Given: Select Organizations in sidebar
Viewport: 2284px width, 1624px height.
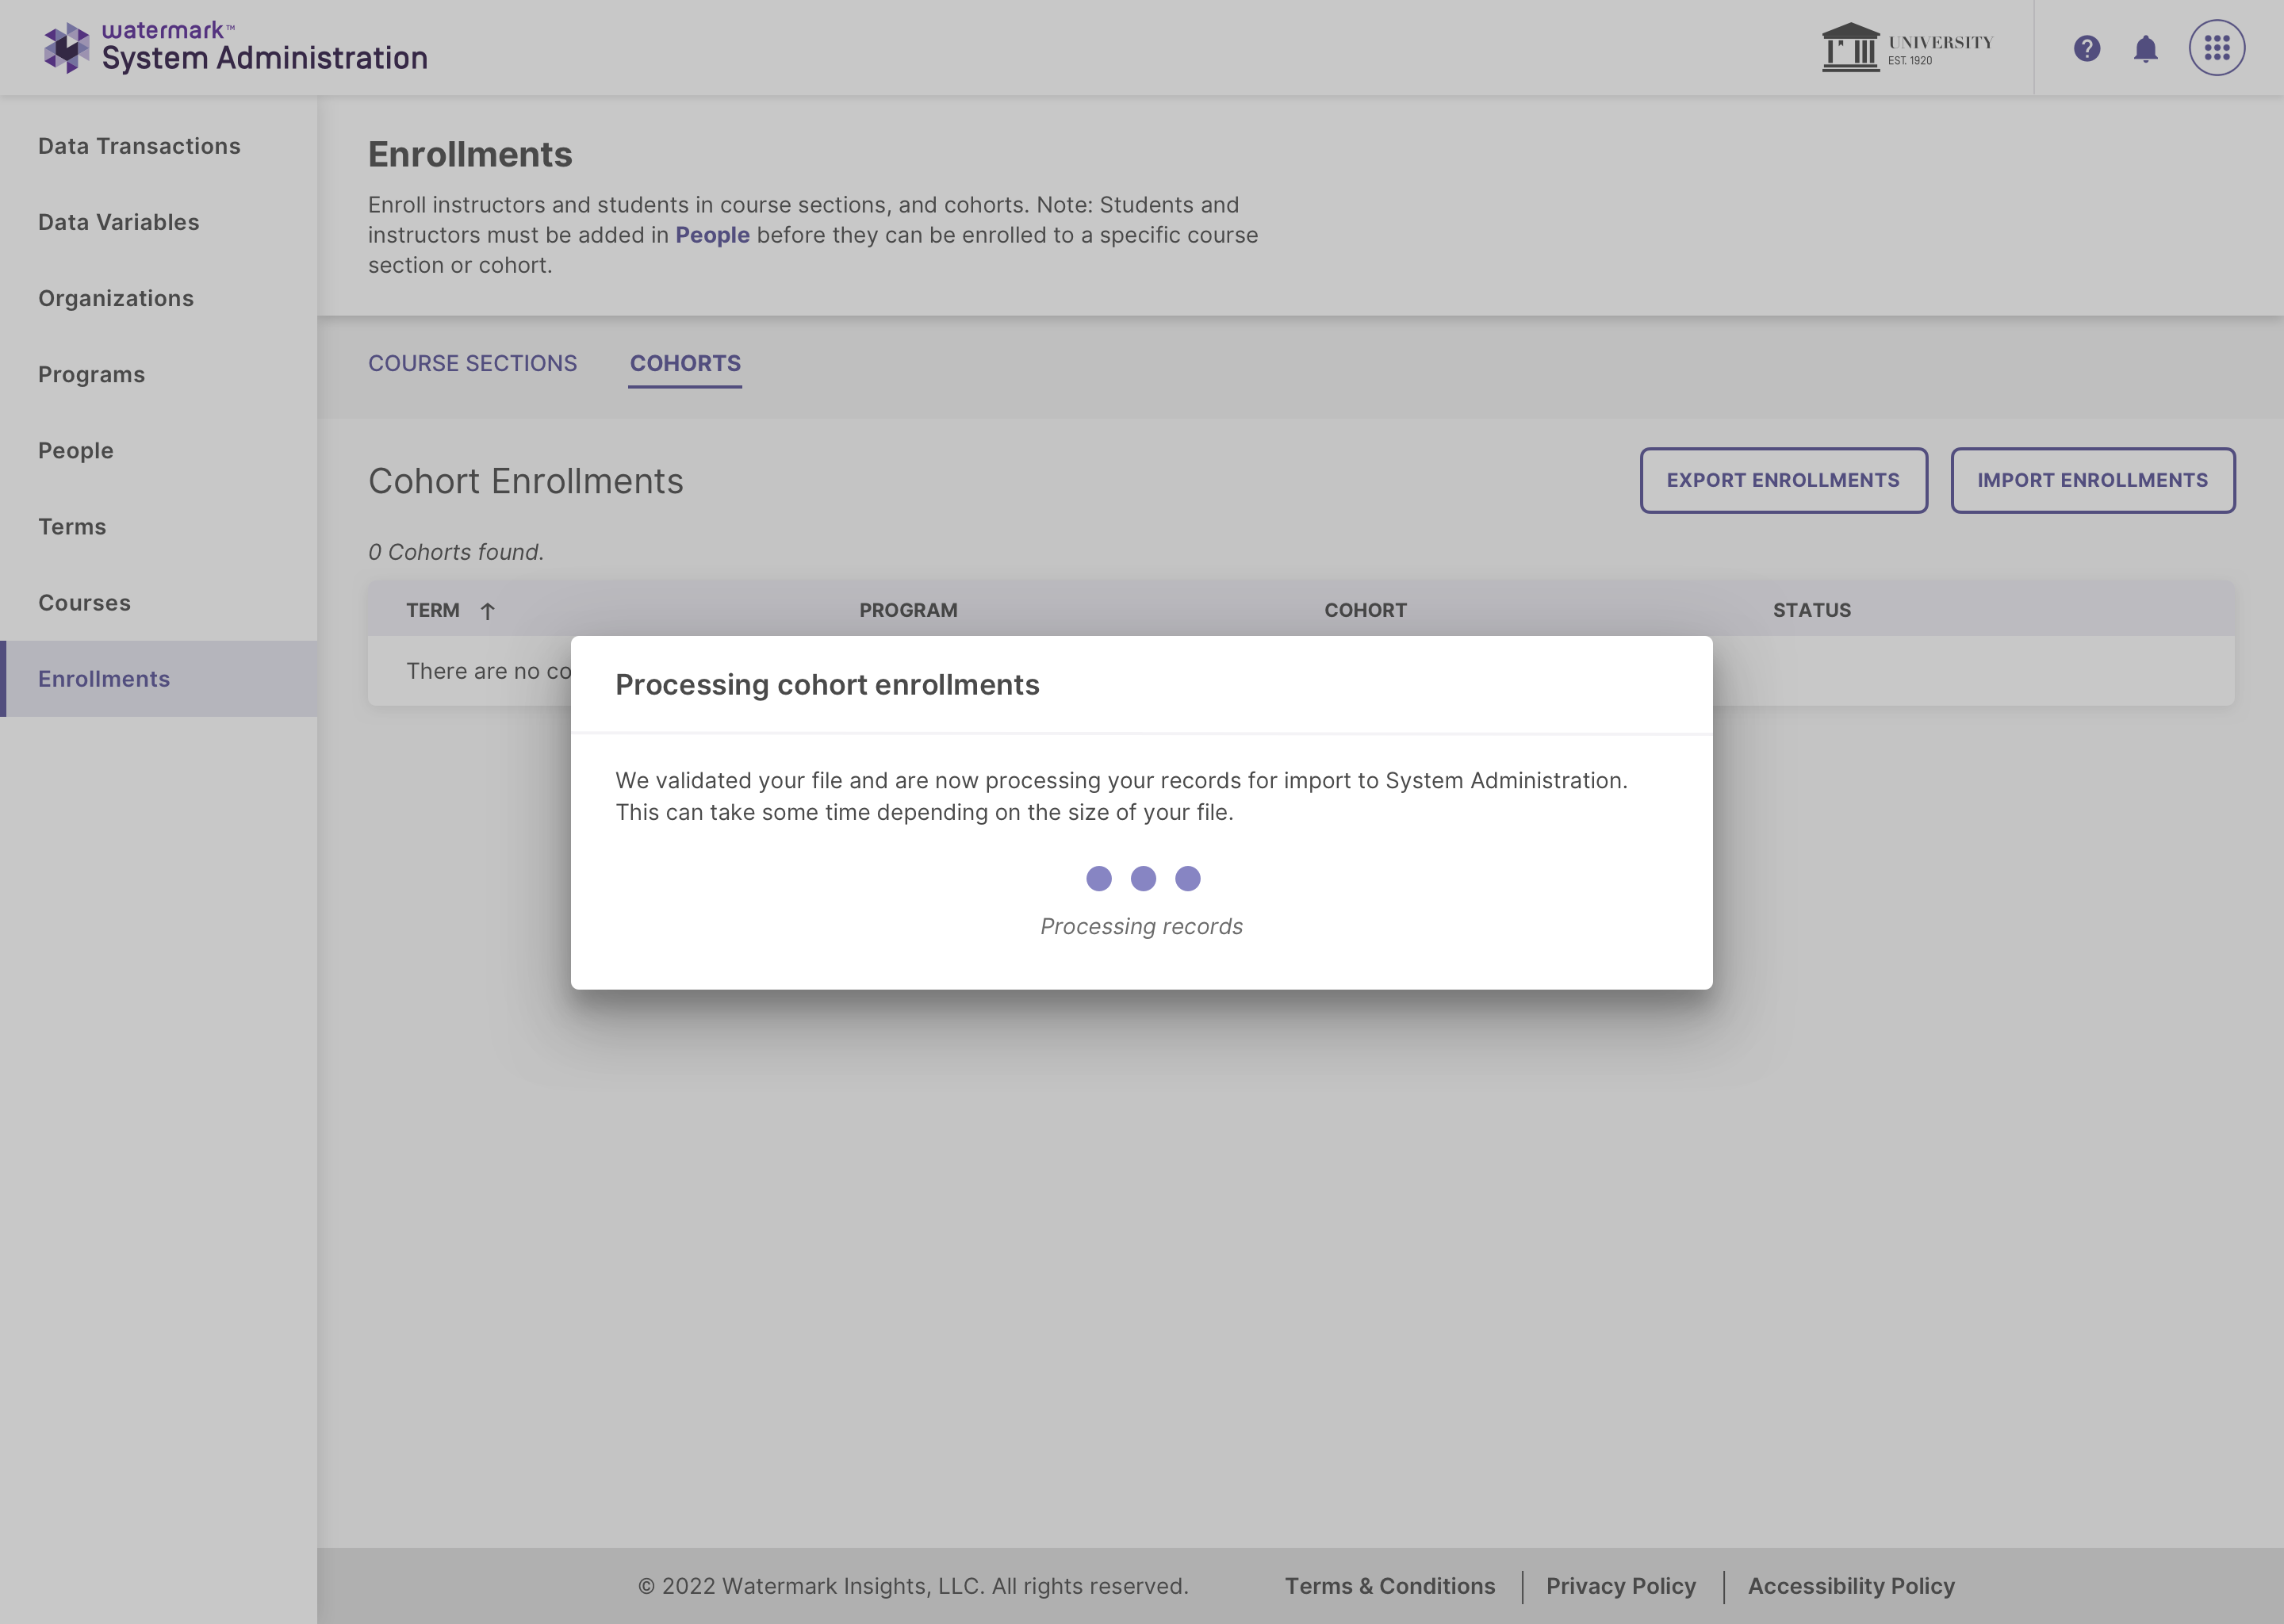Looking at the screenshot, I should tap(116, 298).
